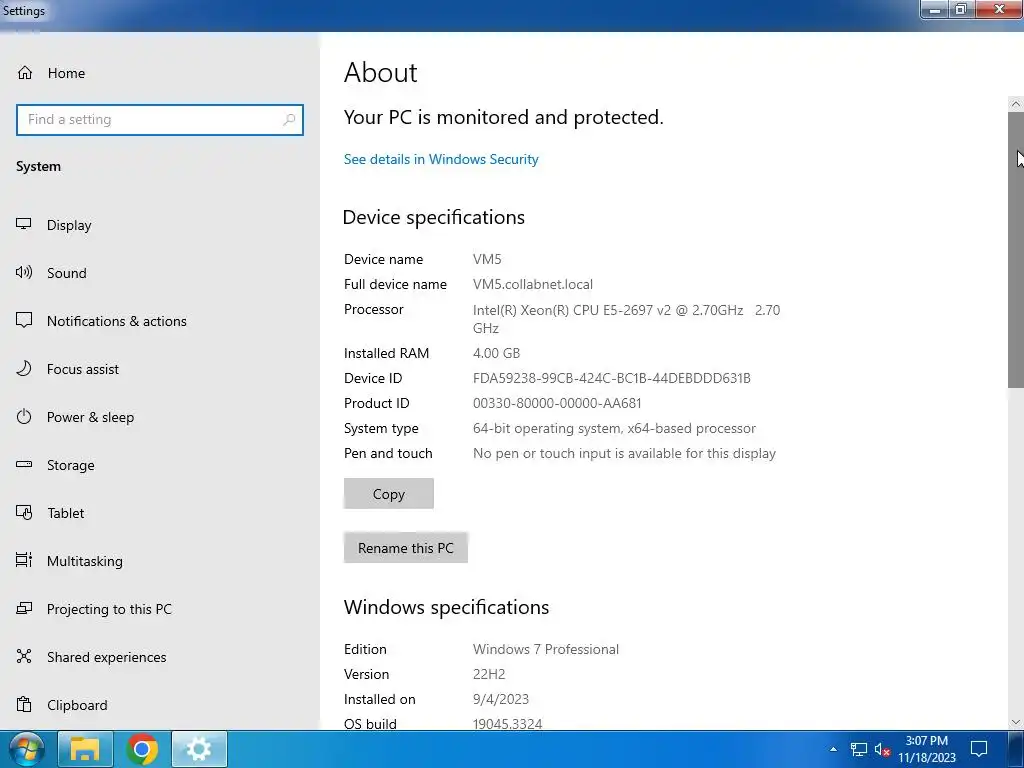The width and height of the screenshot is (1024, 768).
Task: Select Product ID 00330-80000-00000-AA681
Action: (557, 404)
